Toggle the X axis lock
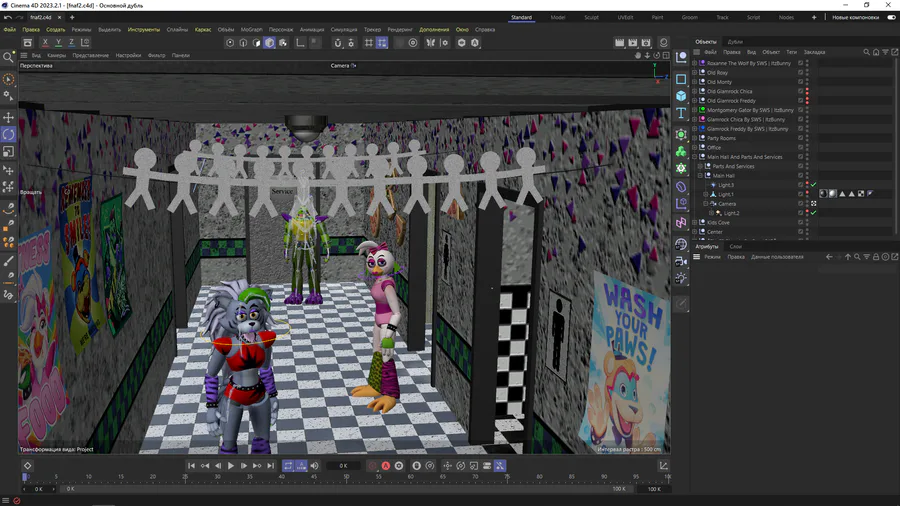Viewport: 900px width, 506px height. (x=45, y=42)
